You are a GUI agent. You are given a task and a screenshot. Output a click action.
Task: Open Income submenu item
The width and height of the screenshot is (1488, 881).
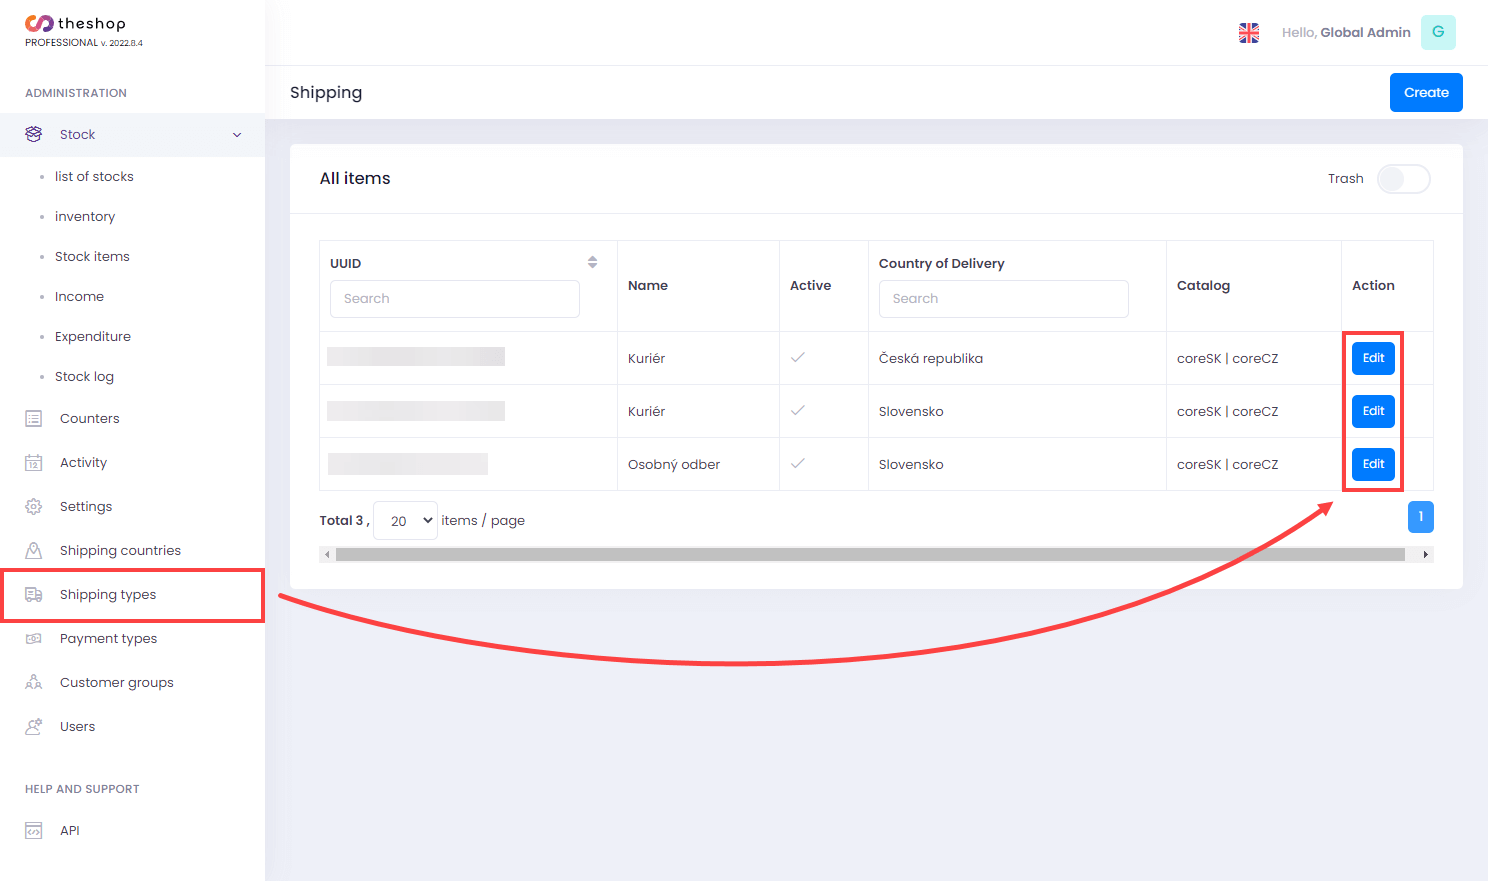79,297
